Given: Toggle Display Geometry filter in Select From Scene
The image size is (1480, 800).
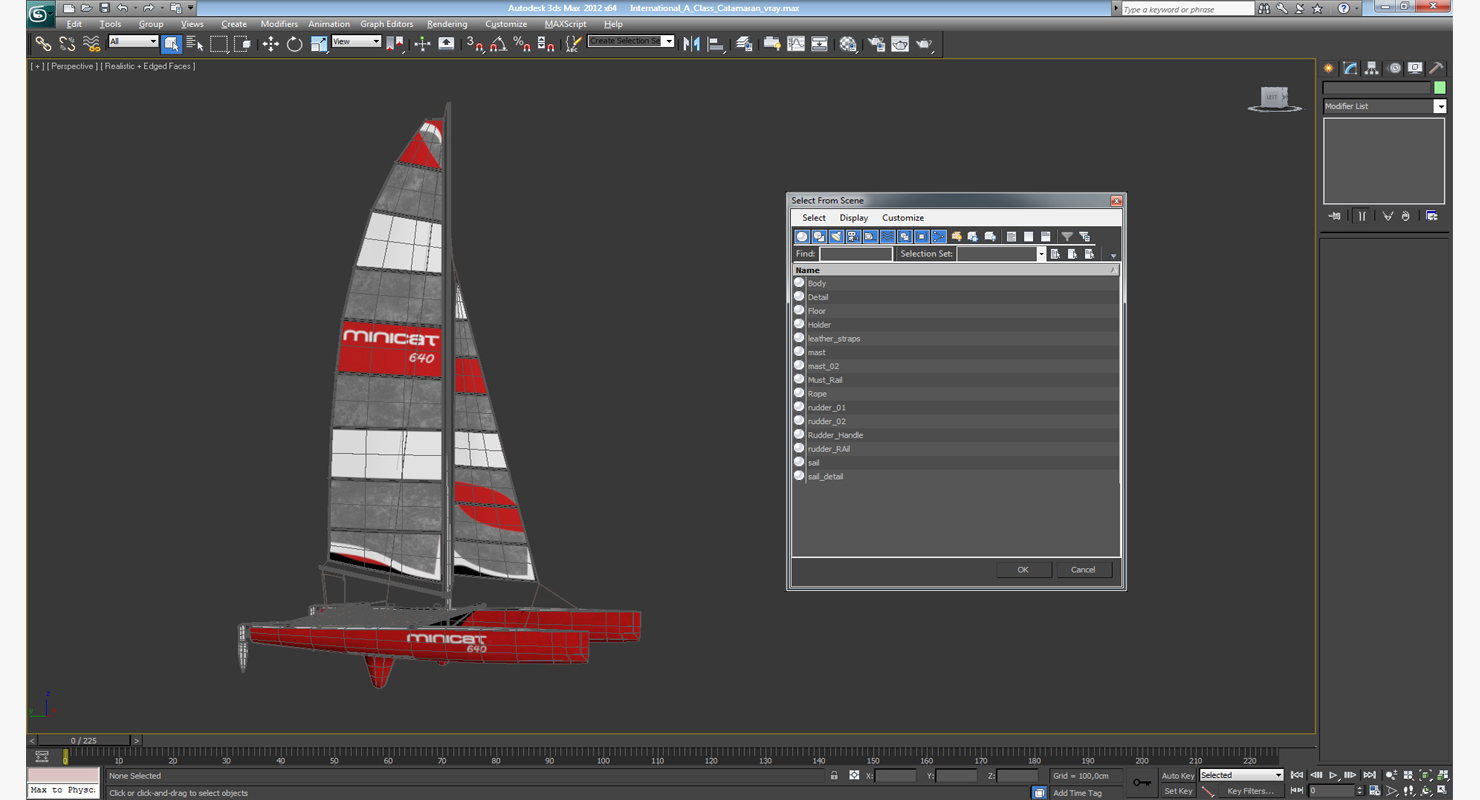Looking at the screenshot, I should [x=802, y=237].
